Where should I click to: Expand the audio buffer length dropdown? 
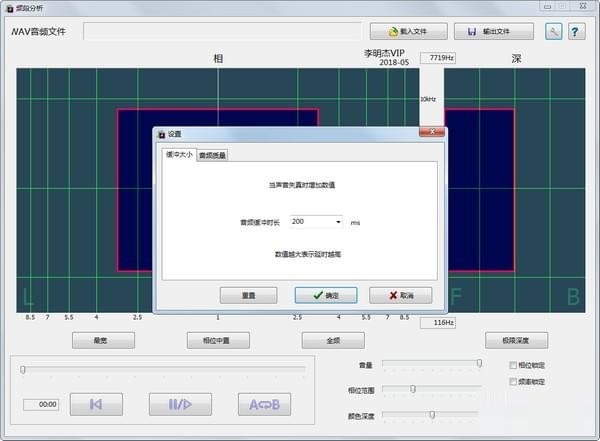(x=338, y=222)
